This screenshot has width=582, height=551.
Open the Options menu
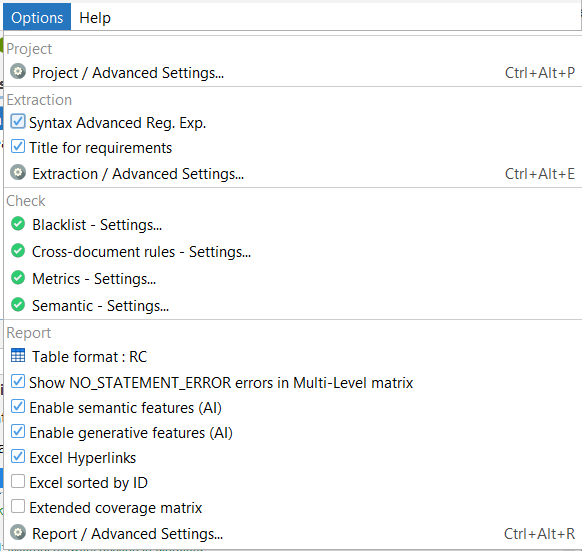37,17
